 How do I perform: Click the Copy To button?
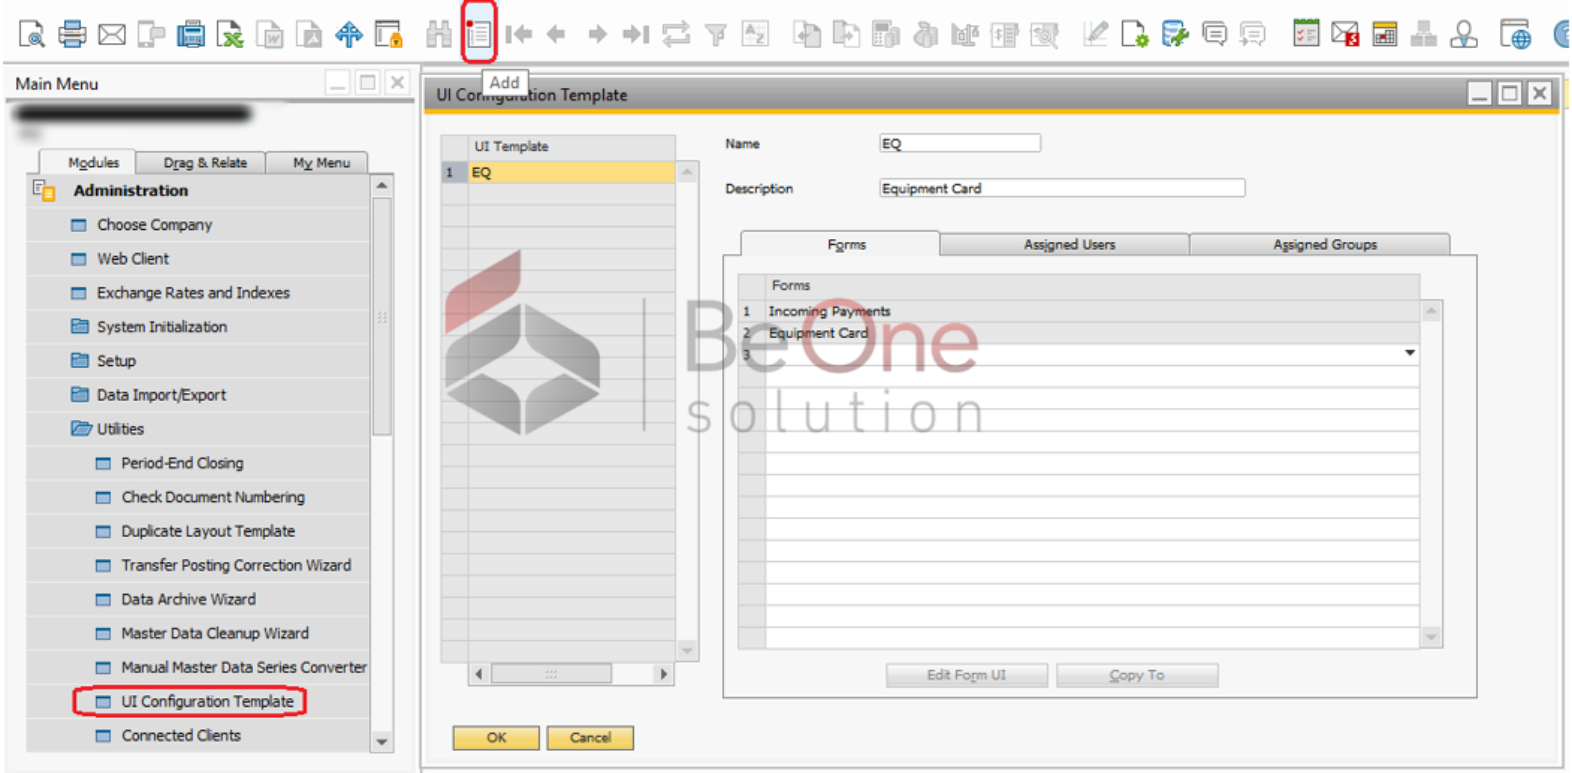(x=1137, y=675)
